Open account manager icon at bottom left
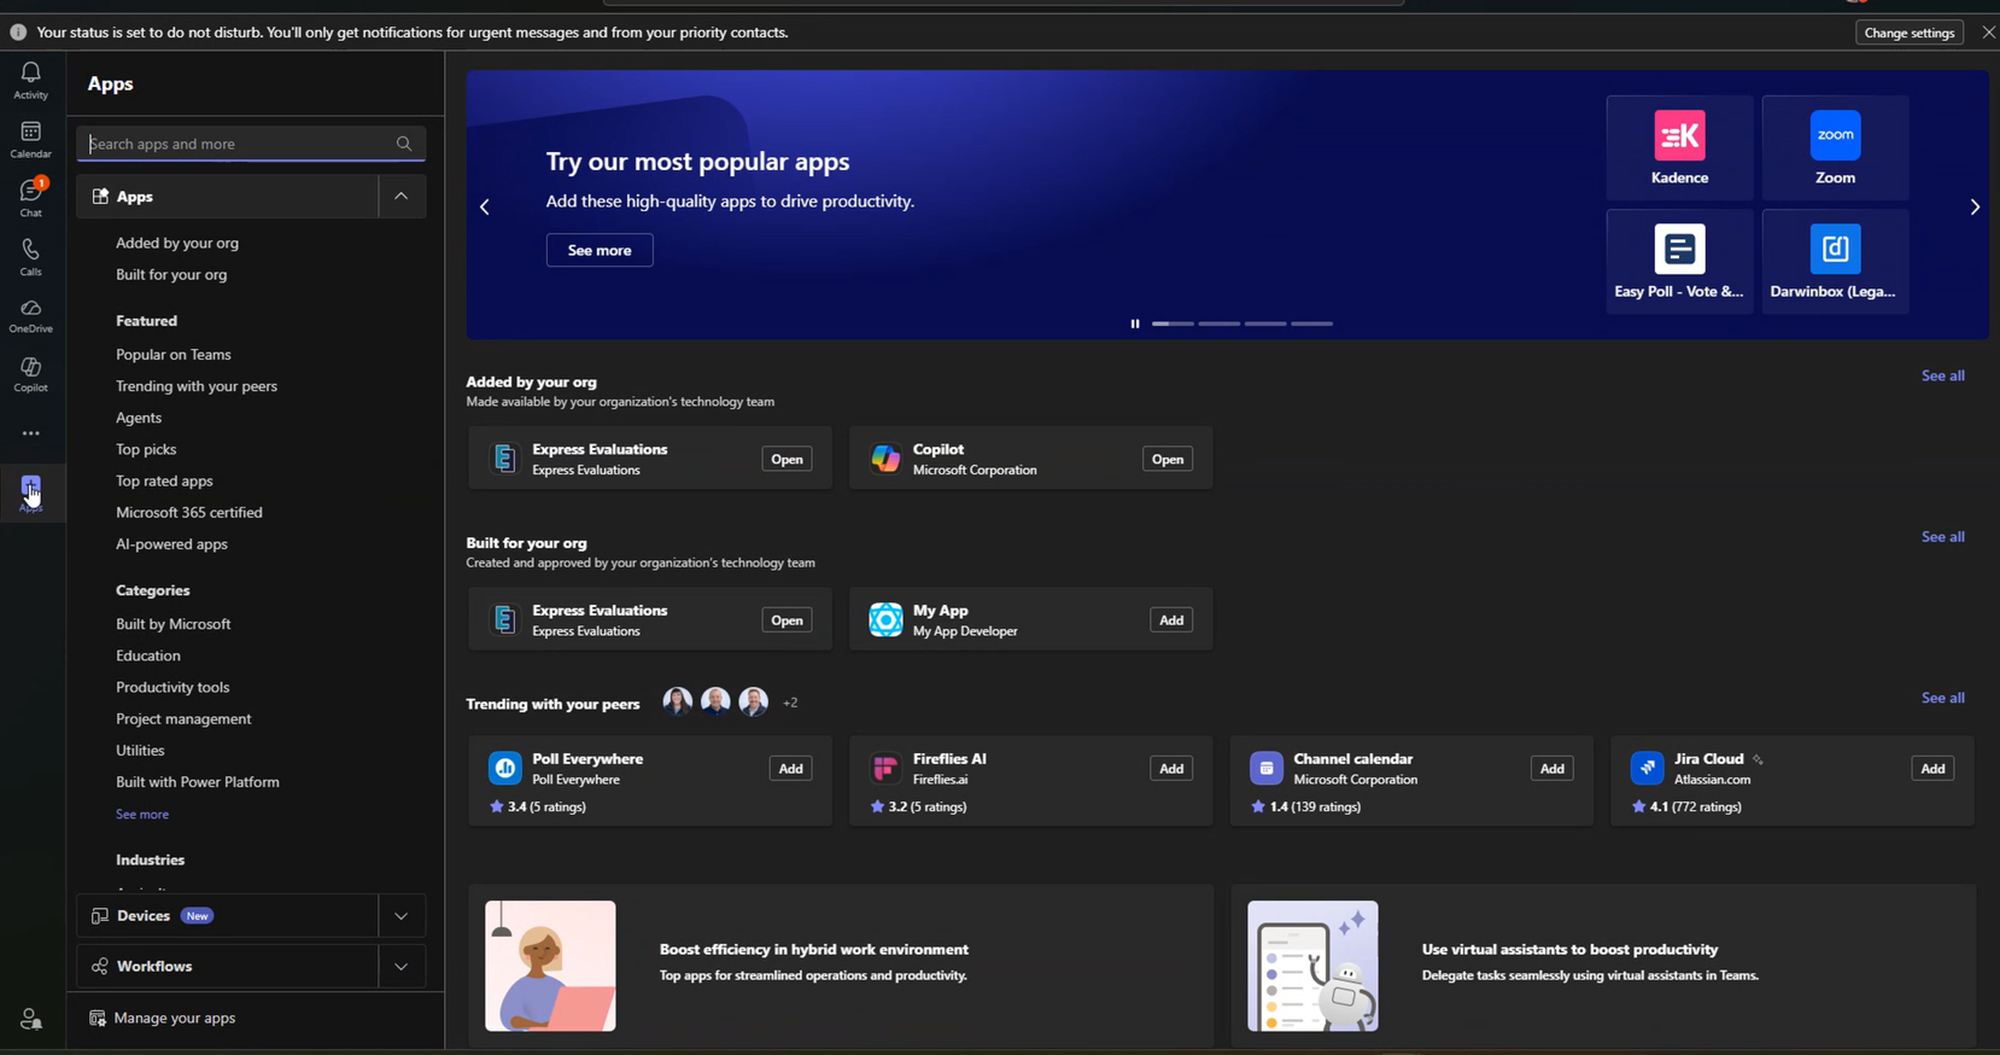 pos(31,1018)
